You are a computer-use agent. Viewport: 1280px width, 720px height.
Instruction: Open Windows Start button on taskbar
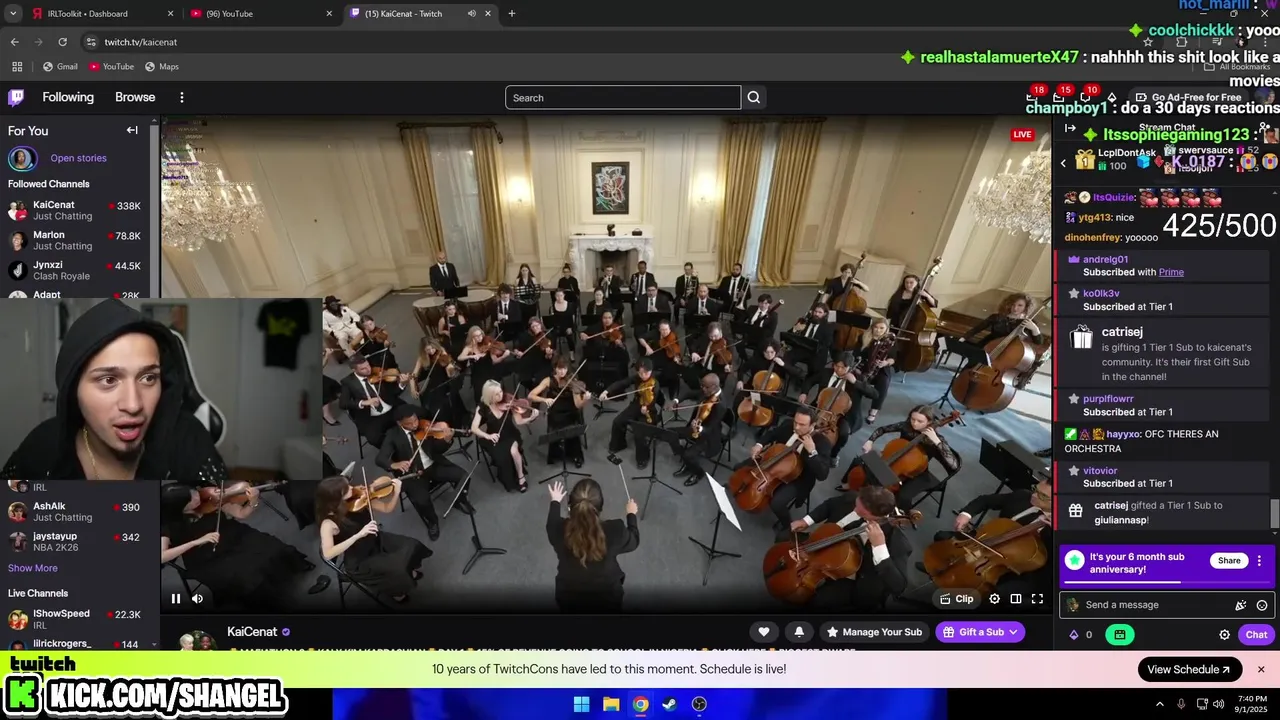pos(581,704)
